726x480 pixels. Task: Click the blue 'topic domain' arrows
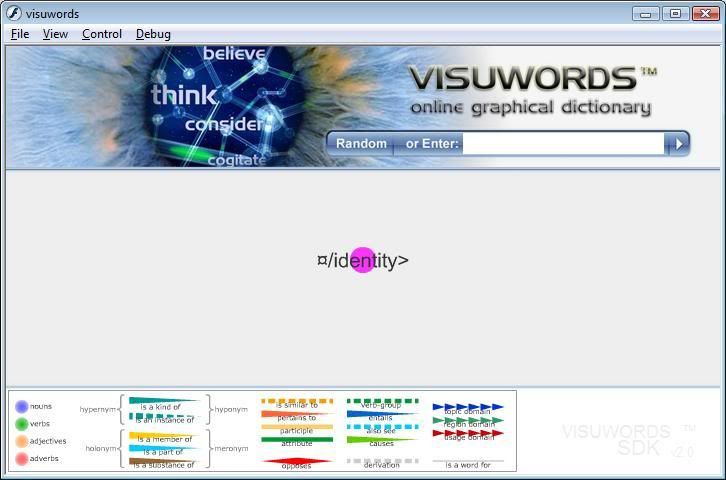(x=468, y=407)
